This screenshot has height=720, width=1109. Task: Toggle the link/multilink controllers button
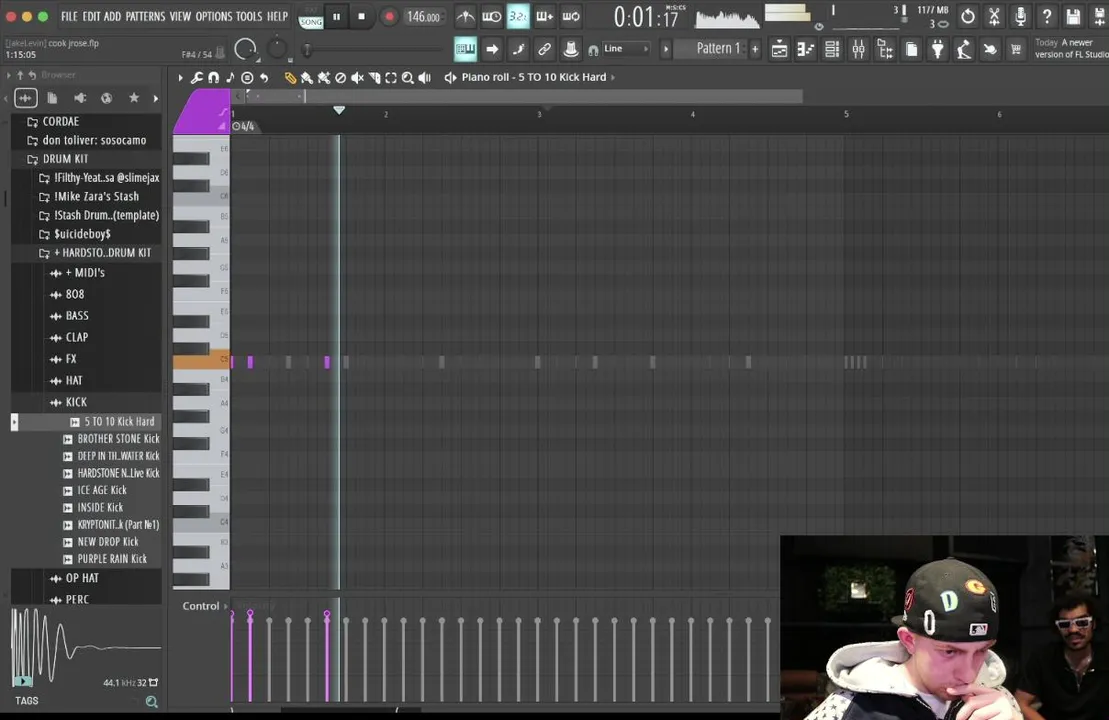point(545,49)
